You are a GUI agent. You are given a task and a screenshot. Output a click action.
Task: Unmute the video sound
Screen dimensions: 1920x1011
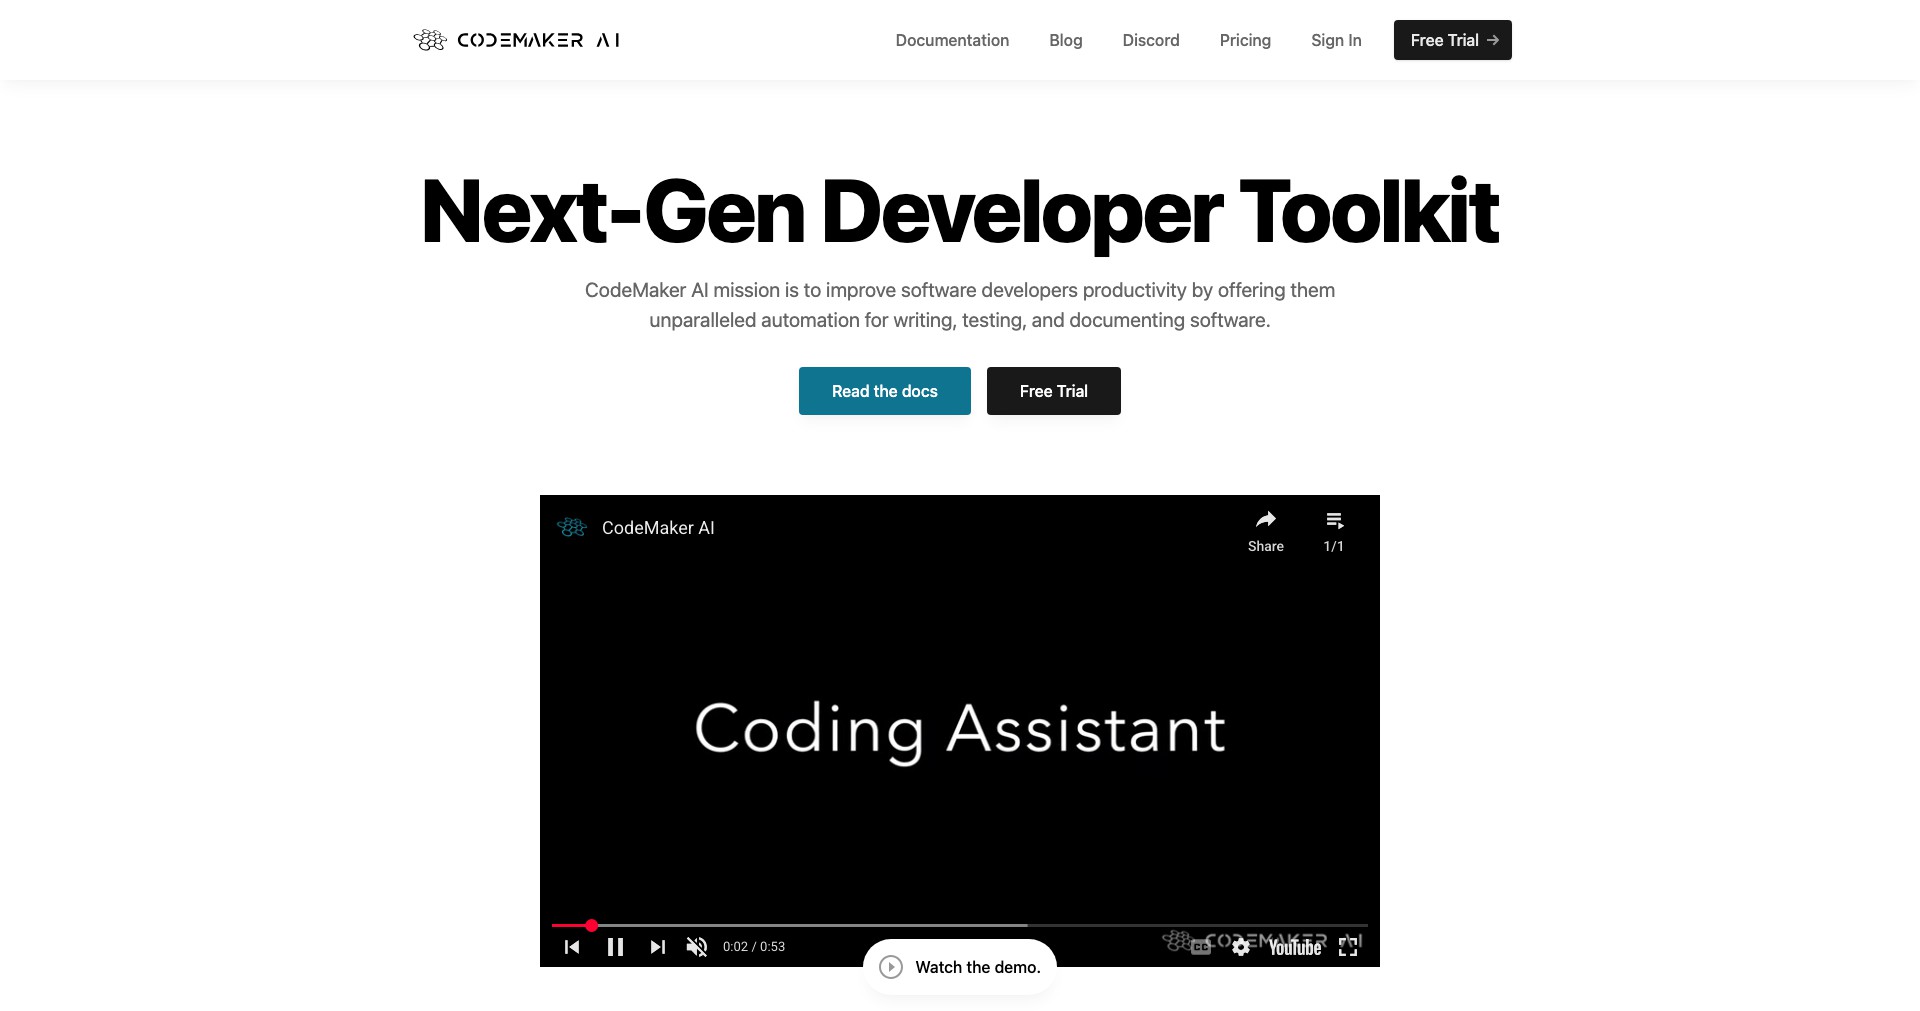[x=697, y=947]
